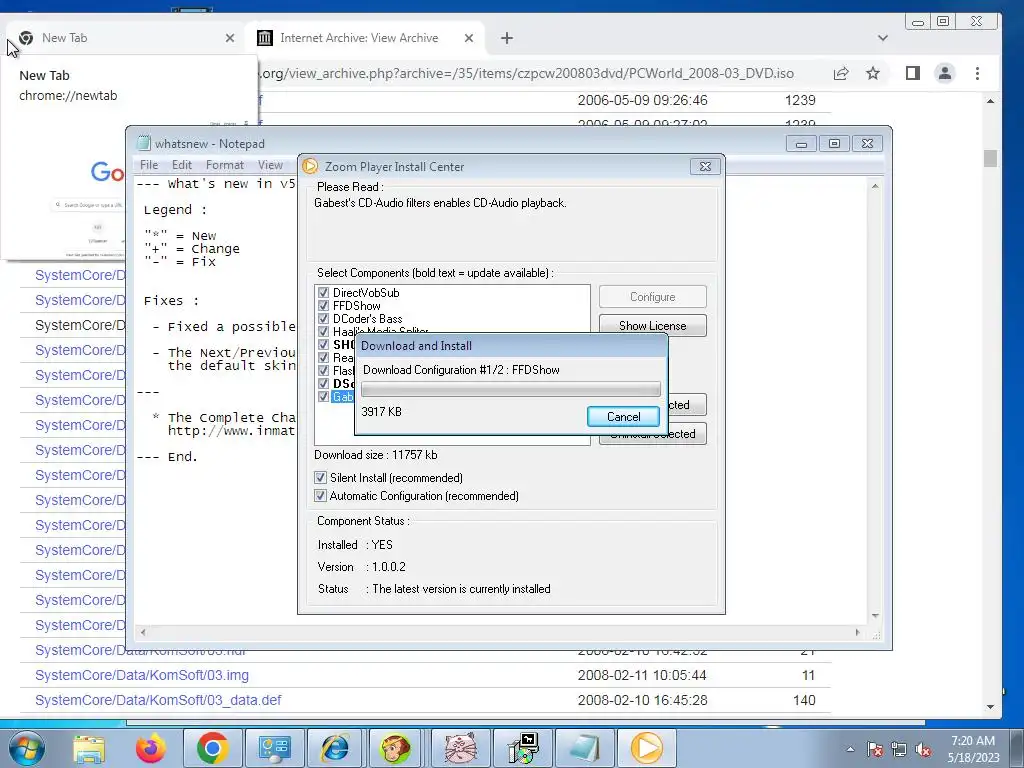Open Zoom Player taskbar icon
This screenshot has height=768, width=1024.
(x=647, y=748)
